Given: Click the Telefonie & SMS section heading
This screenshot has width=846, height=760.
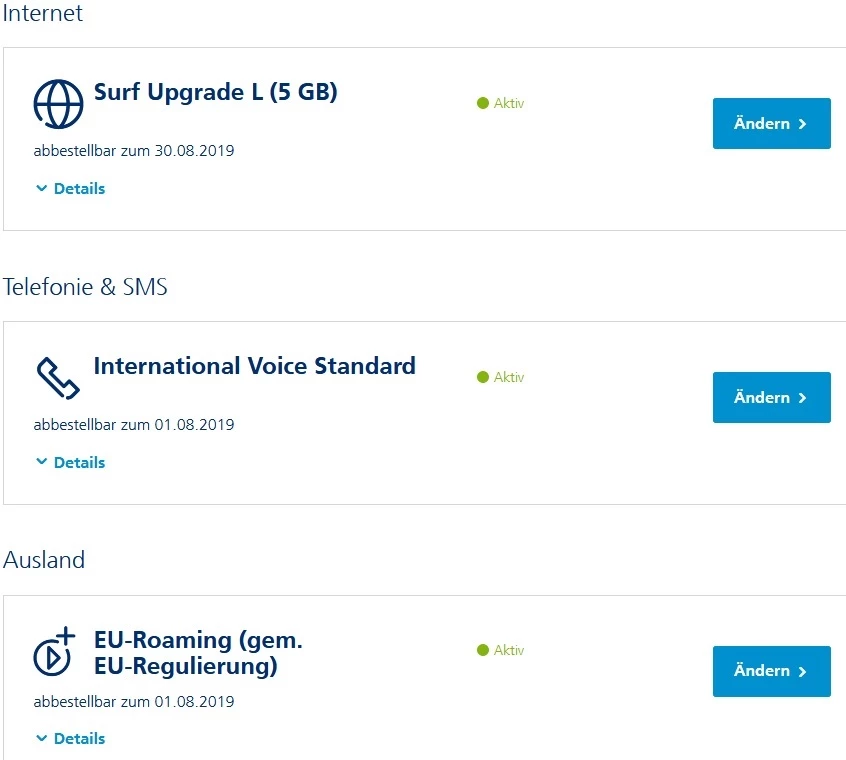Looking at the screenshot, I should (85, 288).
